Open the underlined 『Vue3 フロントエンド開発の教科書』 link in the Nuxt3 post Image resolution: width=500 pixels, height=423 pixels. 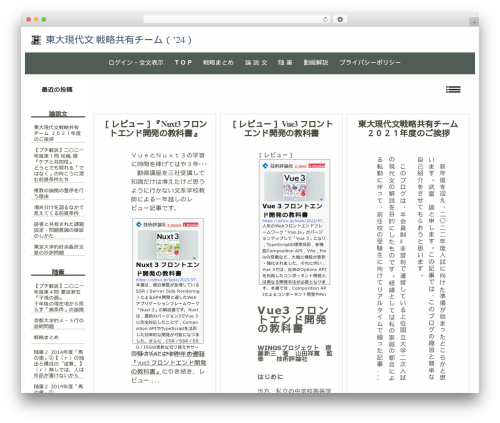click(x=168, y=367)
